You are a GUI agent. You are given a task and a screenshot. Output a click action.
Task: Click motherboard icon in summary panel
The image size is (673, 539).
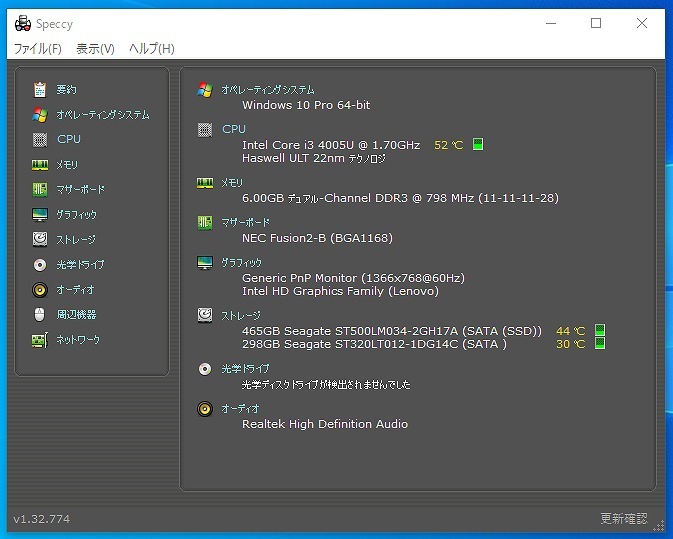coord(205,223)
